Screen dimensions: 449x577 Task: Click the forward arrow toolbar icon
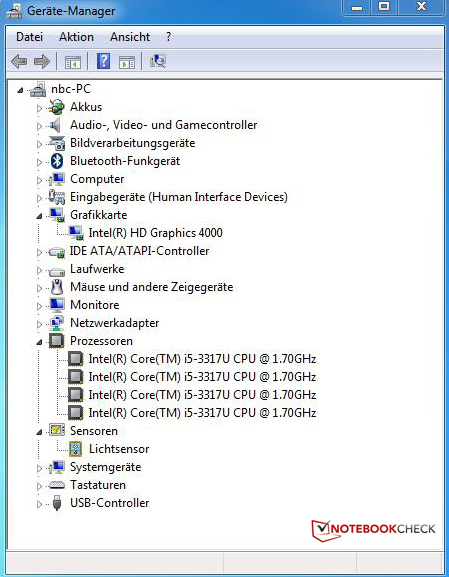tap(42, 61)
